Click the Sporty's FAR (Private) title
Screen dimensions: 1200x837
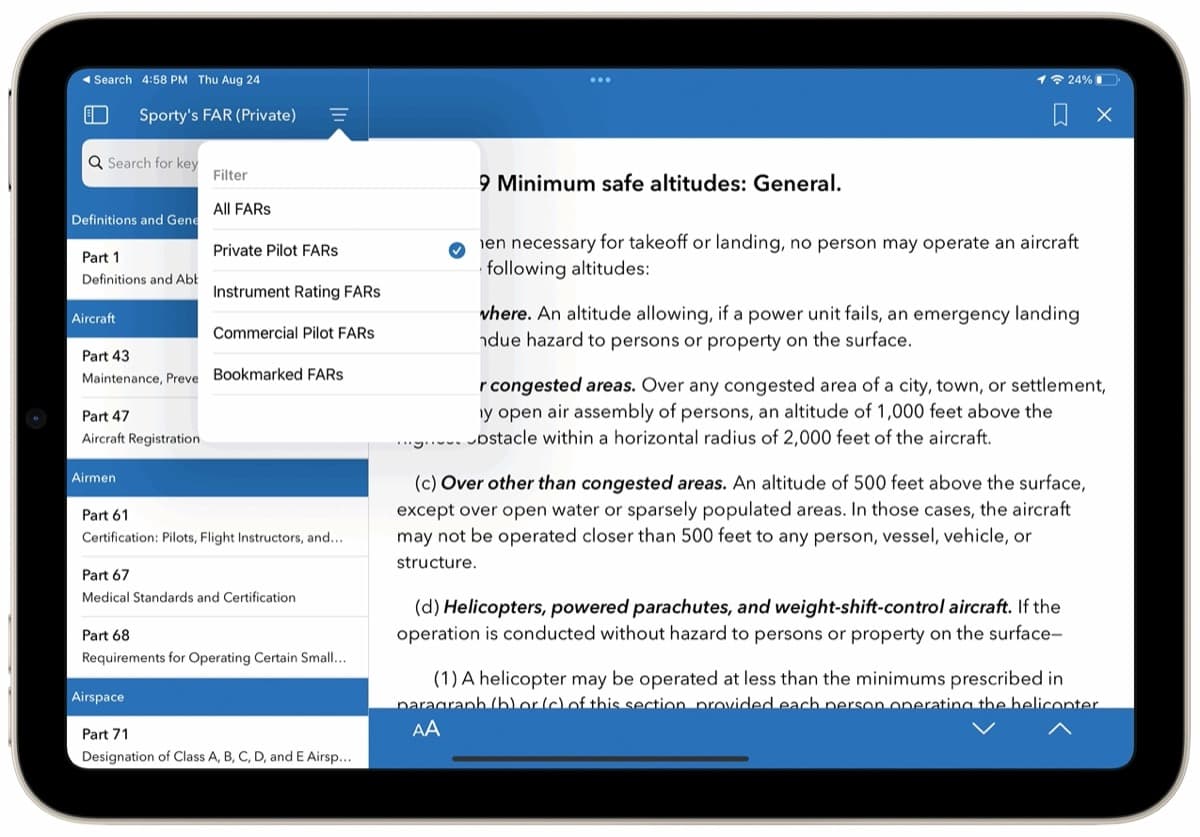pyautogui.click(x=217, y=115)
